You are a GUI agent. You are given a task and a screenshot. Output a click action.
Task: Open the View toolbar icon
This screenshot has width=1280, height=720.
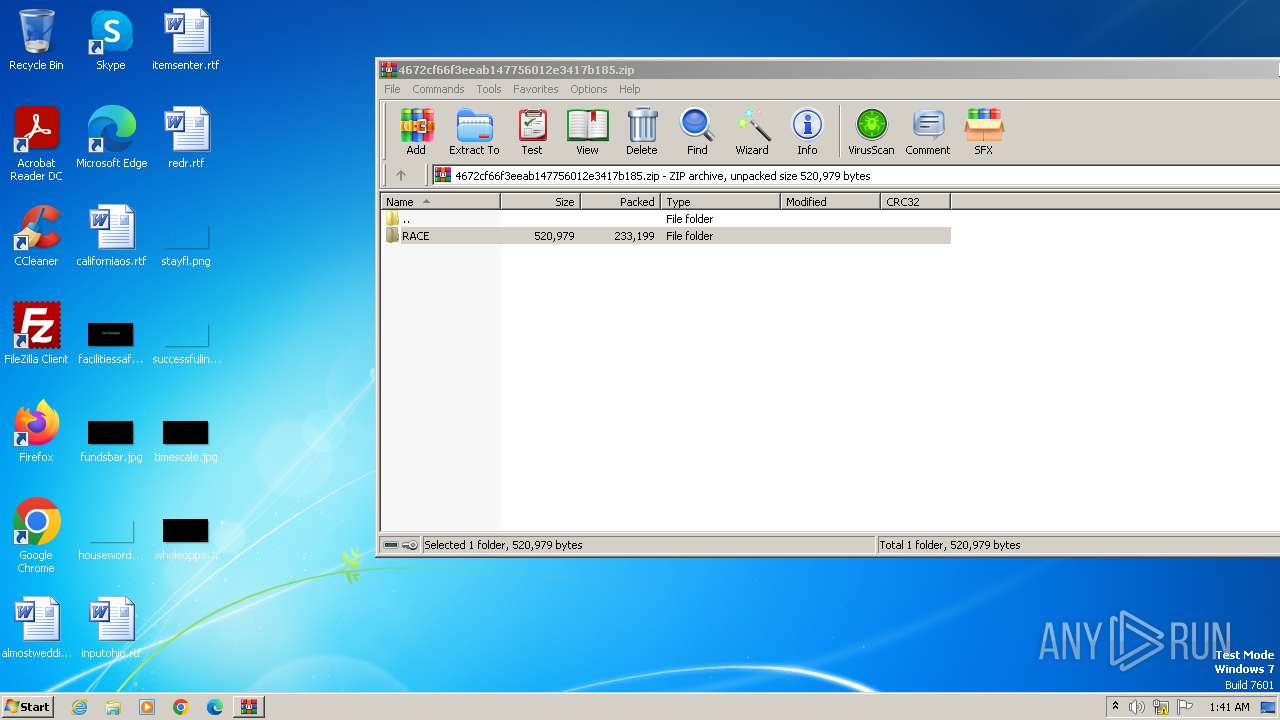coord(587,132)
